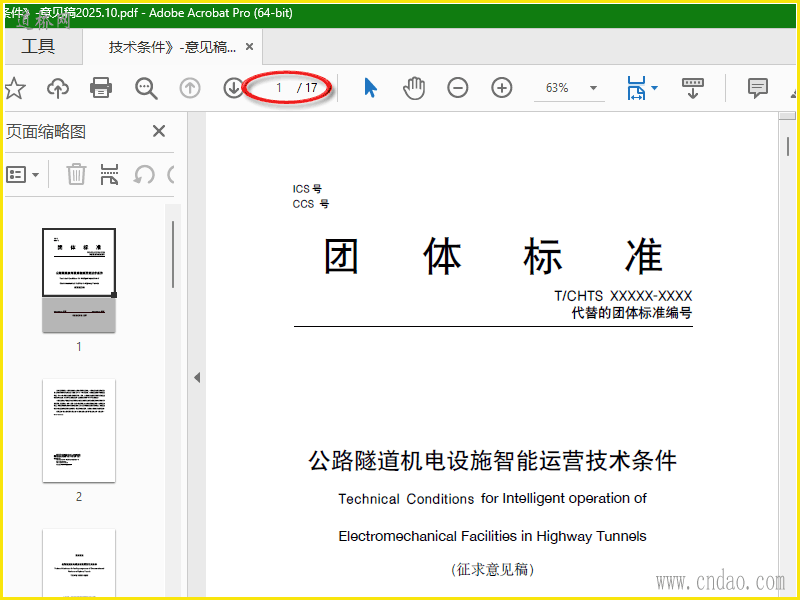
Task: Rotate page counterclockwise icon
Action: click(x=144, y=174)
